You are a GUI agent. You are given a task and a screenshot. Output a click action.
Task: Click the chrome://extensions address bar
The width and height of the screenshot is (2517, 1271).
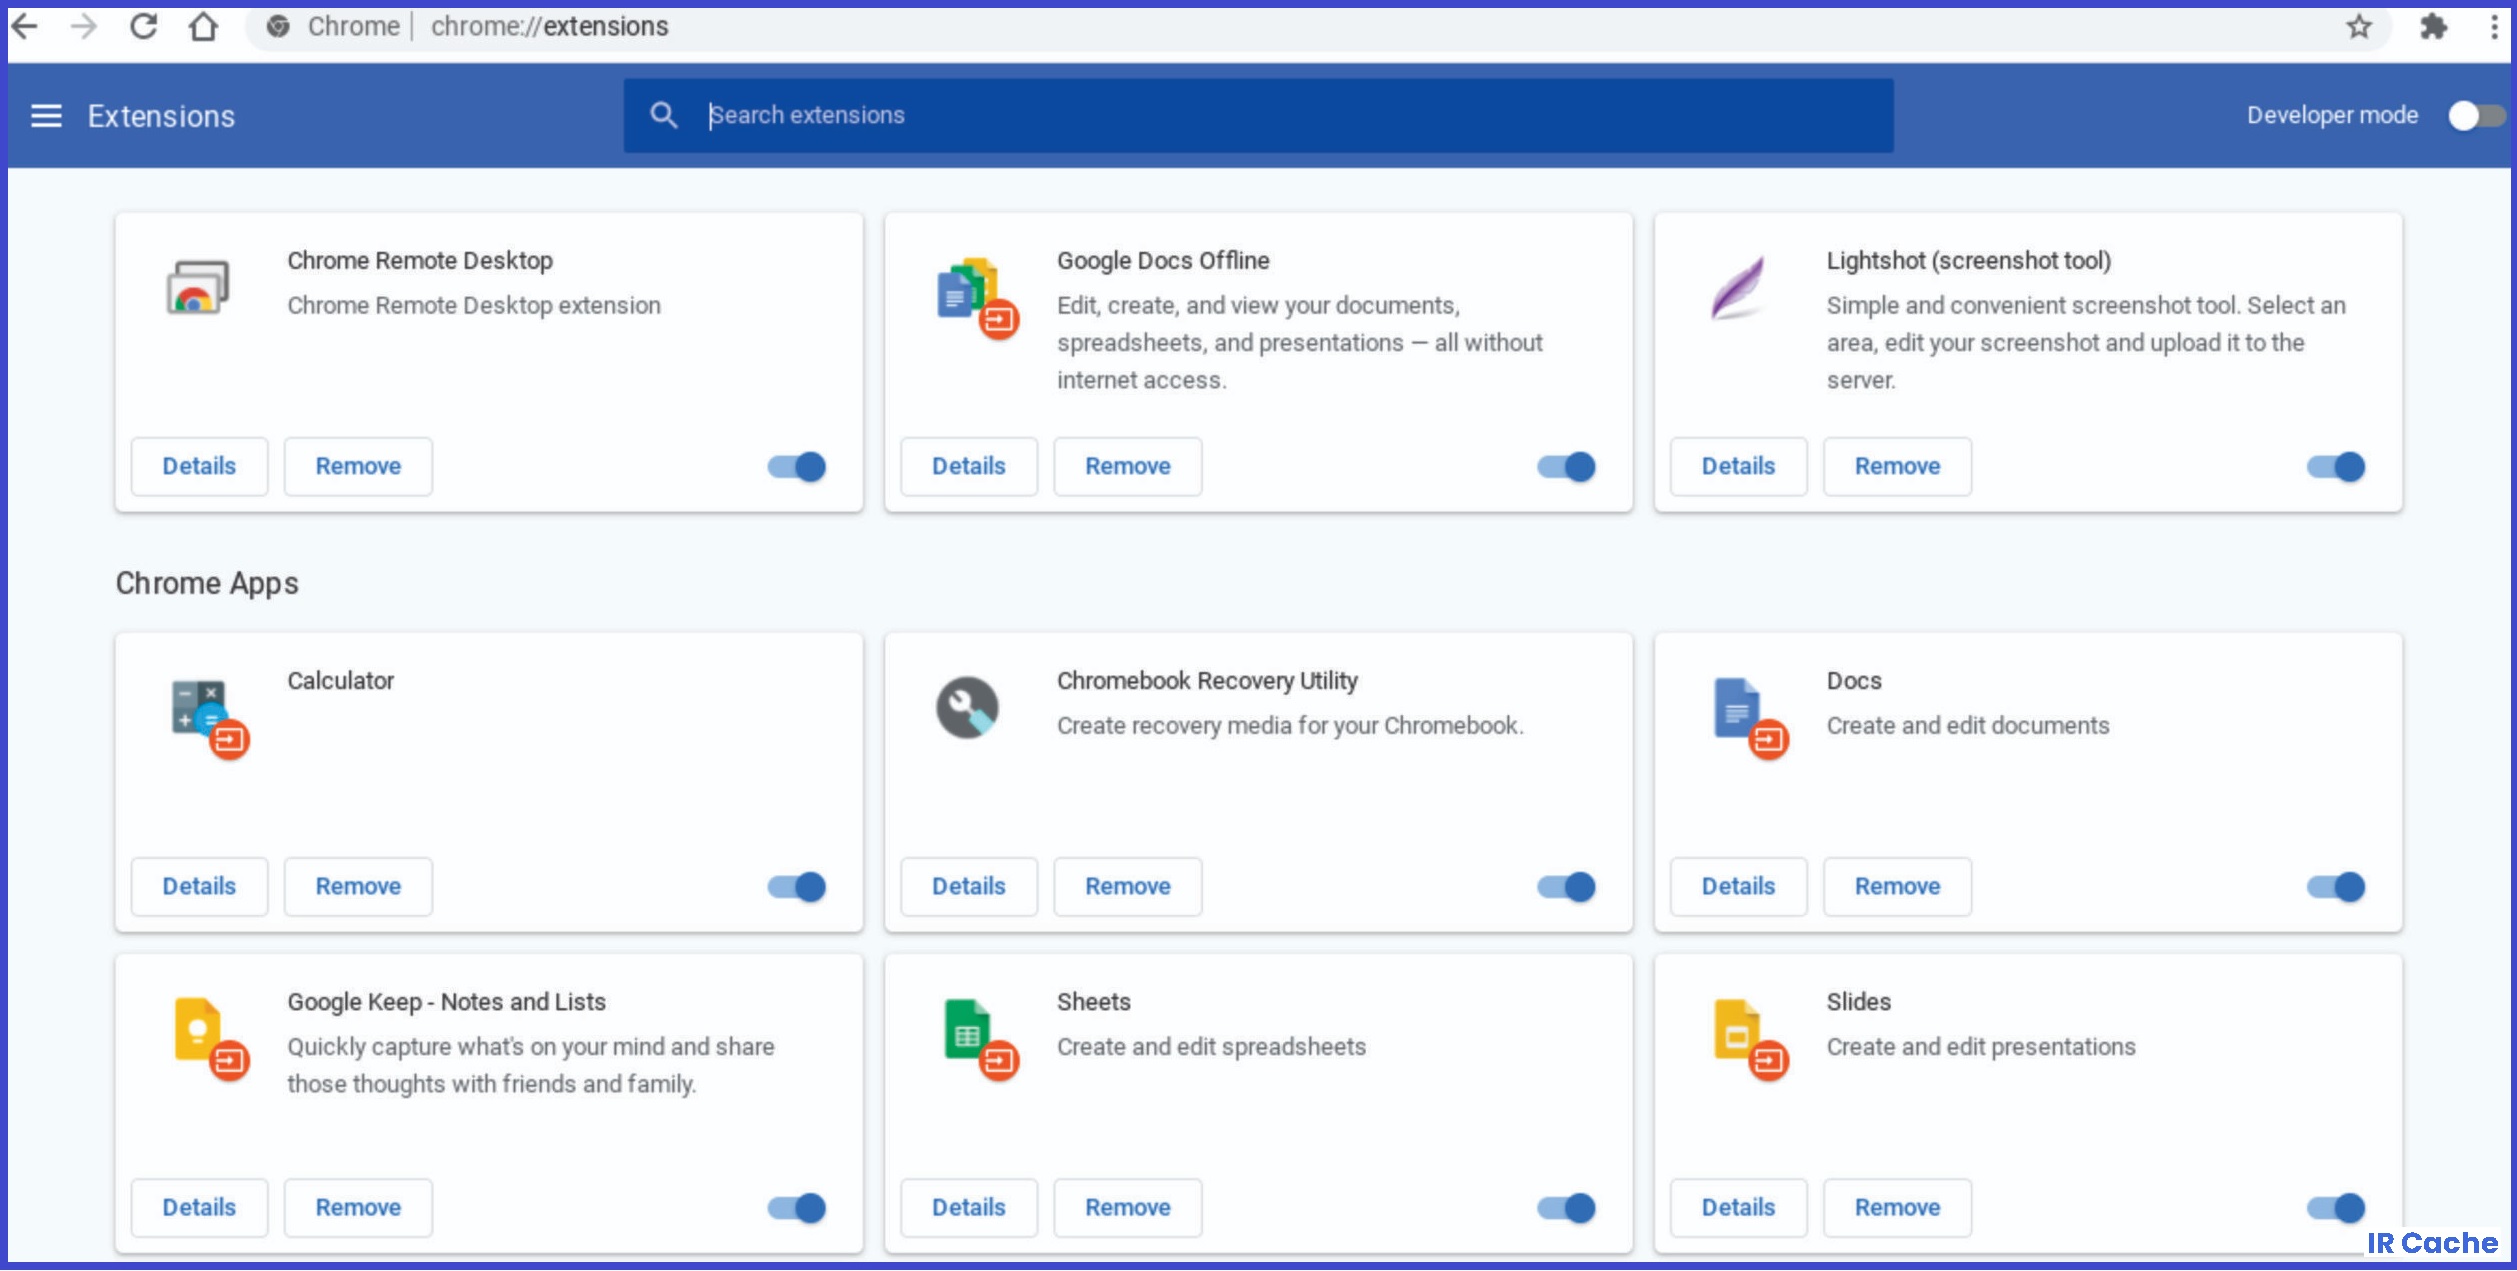pyautogui.click(x=1318, y=27)
